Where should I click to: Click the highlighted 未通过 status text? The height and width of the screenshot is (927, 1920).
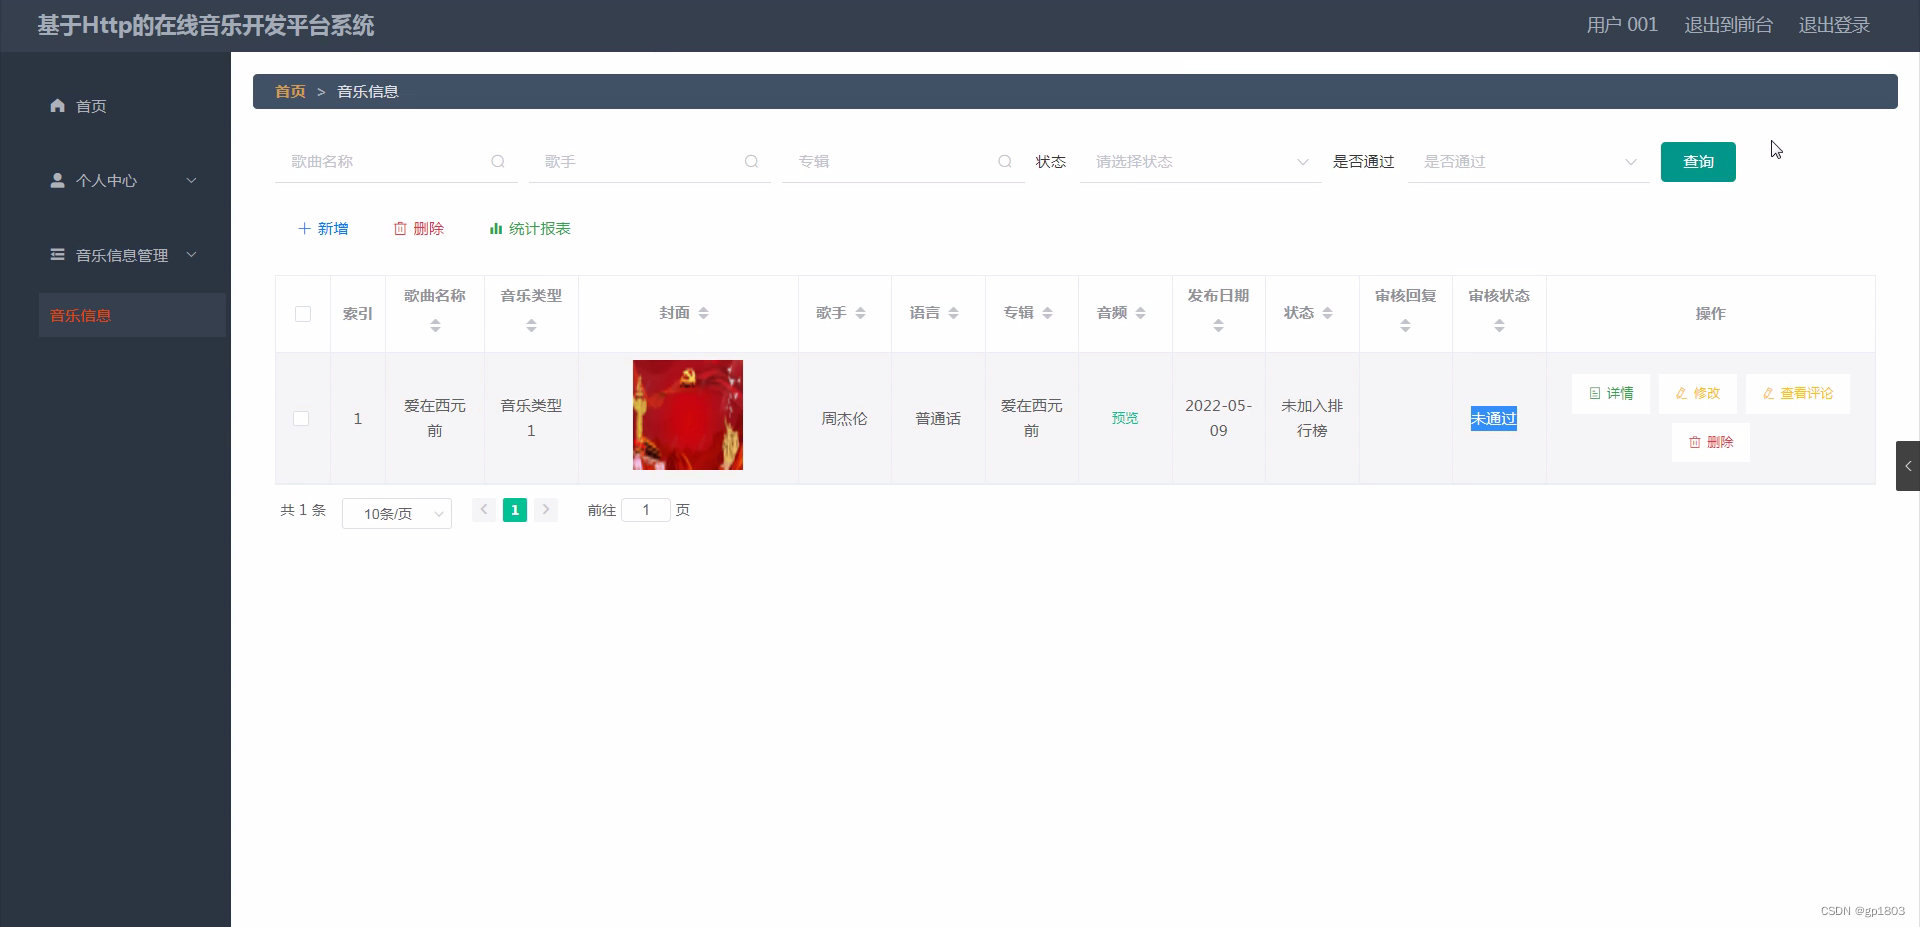[x=1494, y=419]
